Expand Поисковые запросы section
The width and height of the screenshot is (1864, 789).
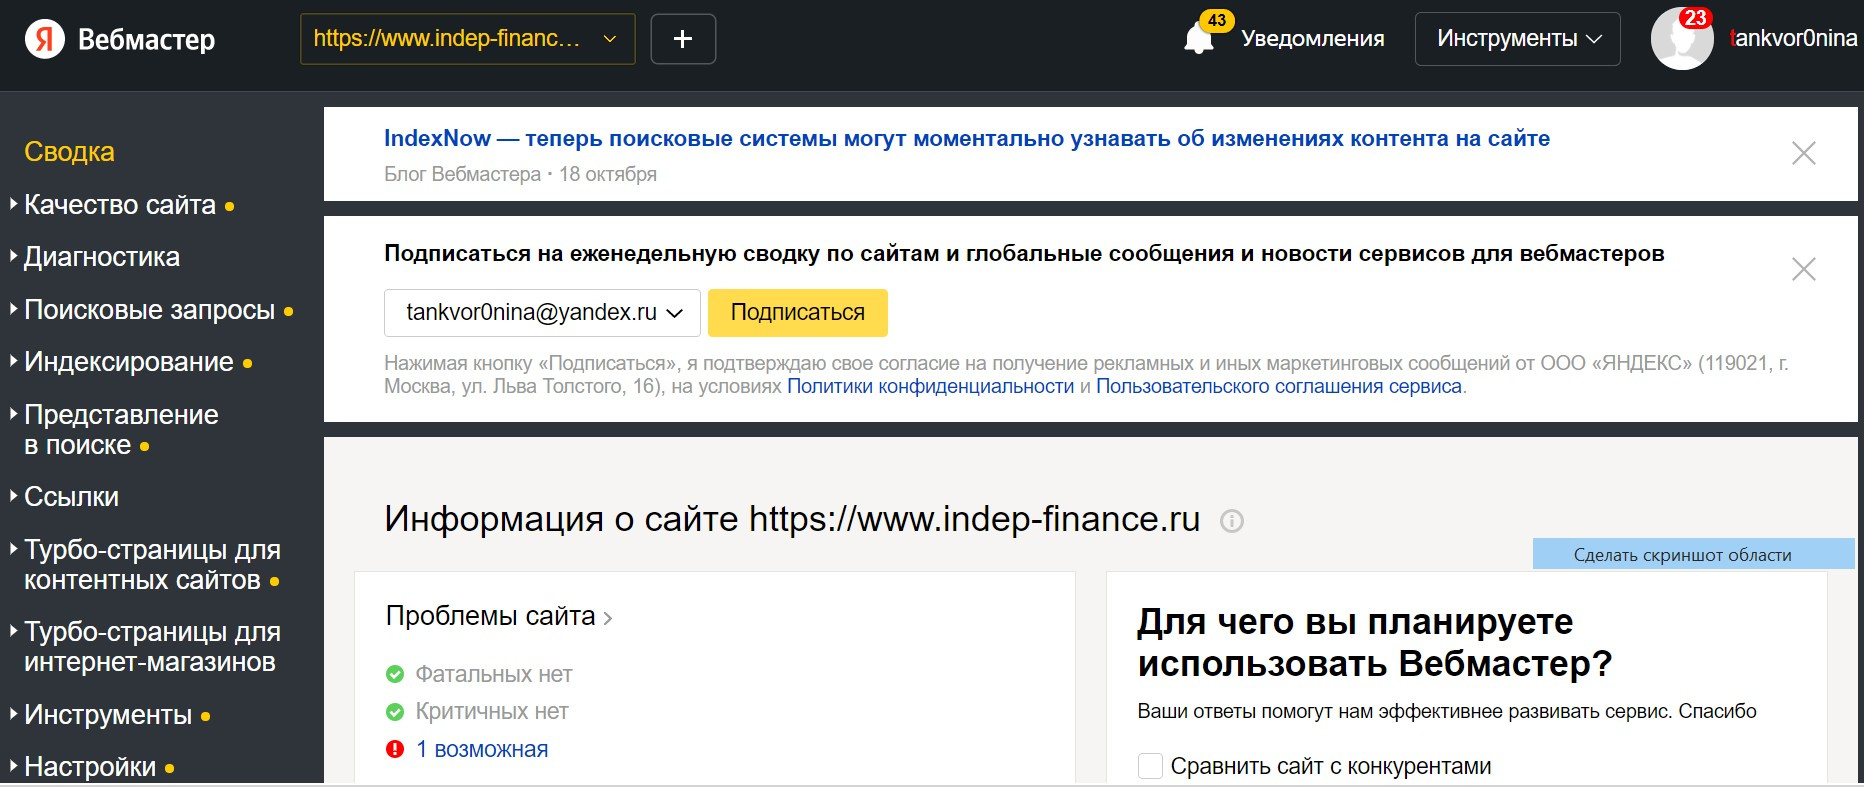point(149,310)
